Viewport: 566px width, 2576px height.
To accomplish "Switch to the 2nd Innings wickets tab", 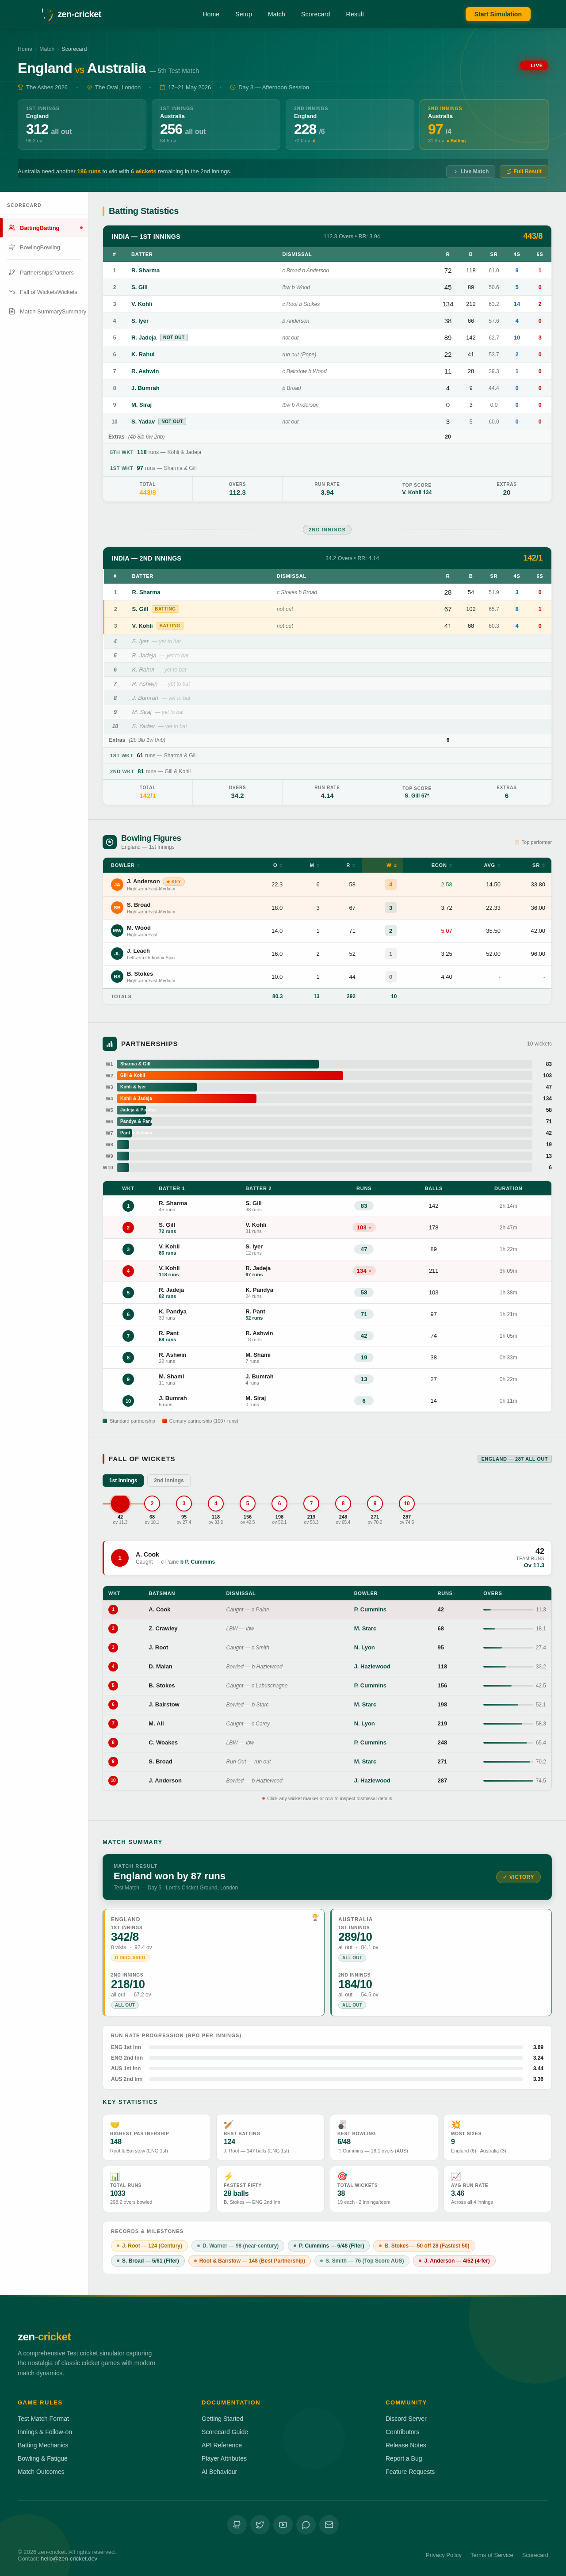I will [169, 1480].
